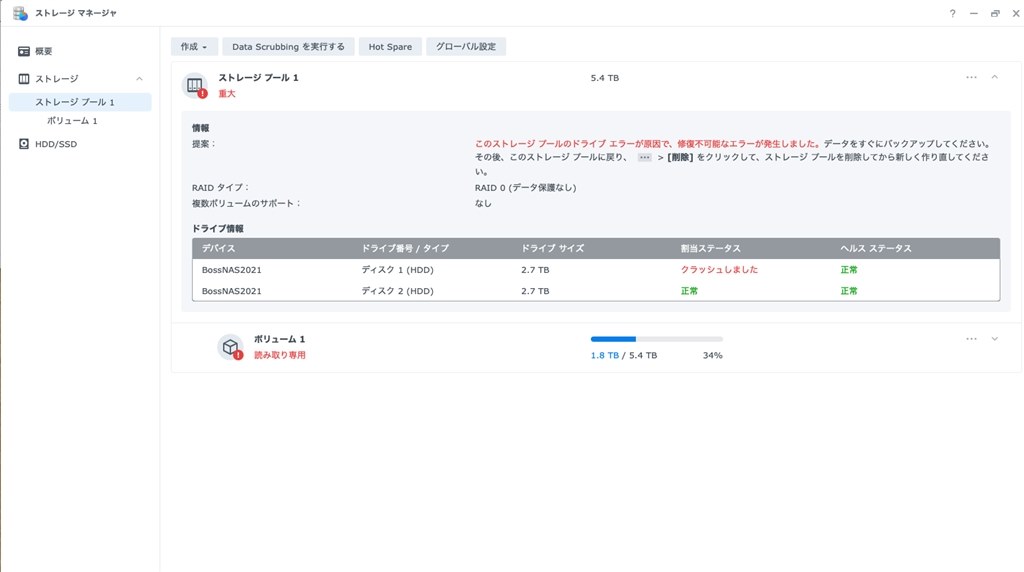Click the volume 1 cube icon
The height and width of the screenshot is (572, 1024).
230,347
